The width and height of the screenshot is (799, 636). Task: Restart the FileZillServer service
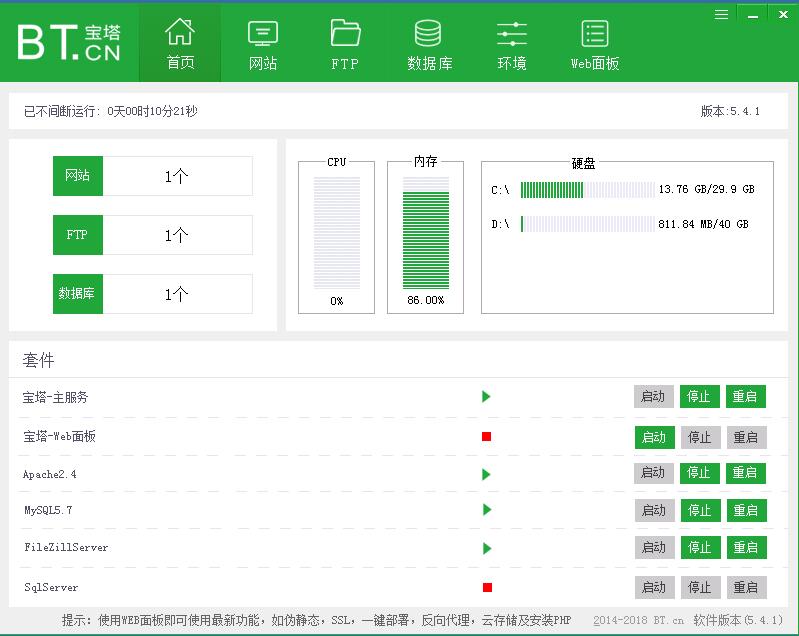click(x=747, y=548)
